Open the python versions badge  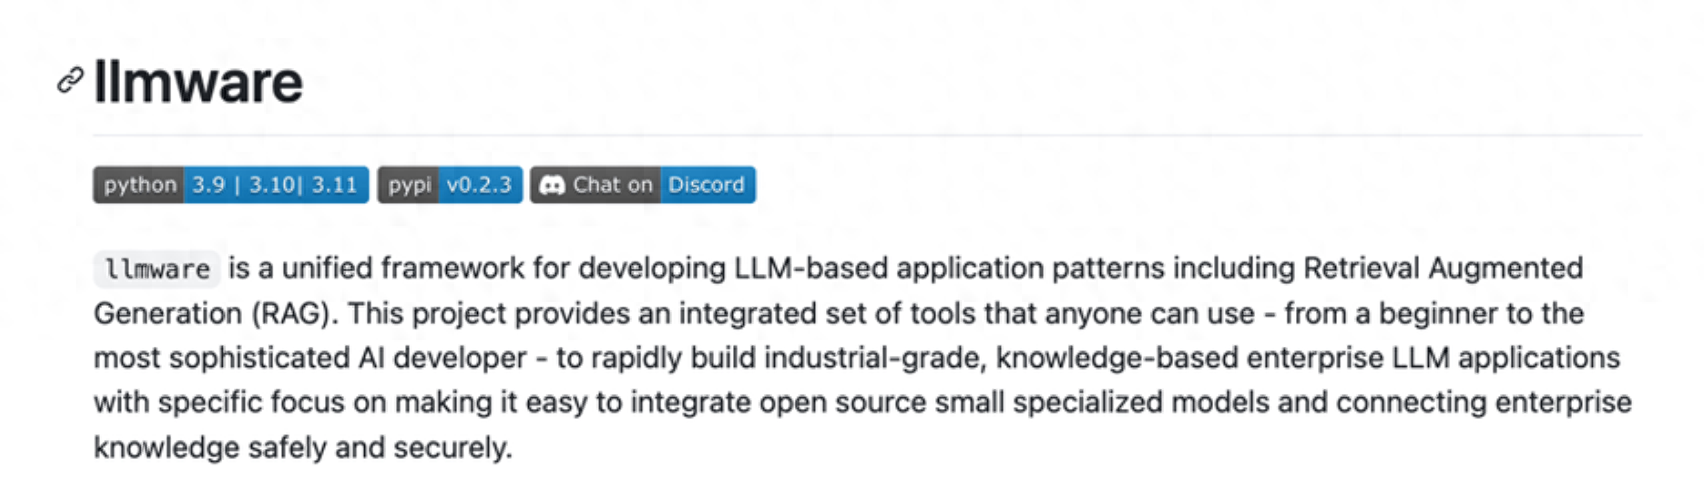tap(231, 185)
